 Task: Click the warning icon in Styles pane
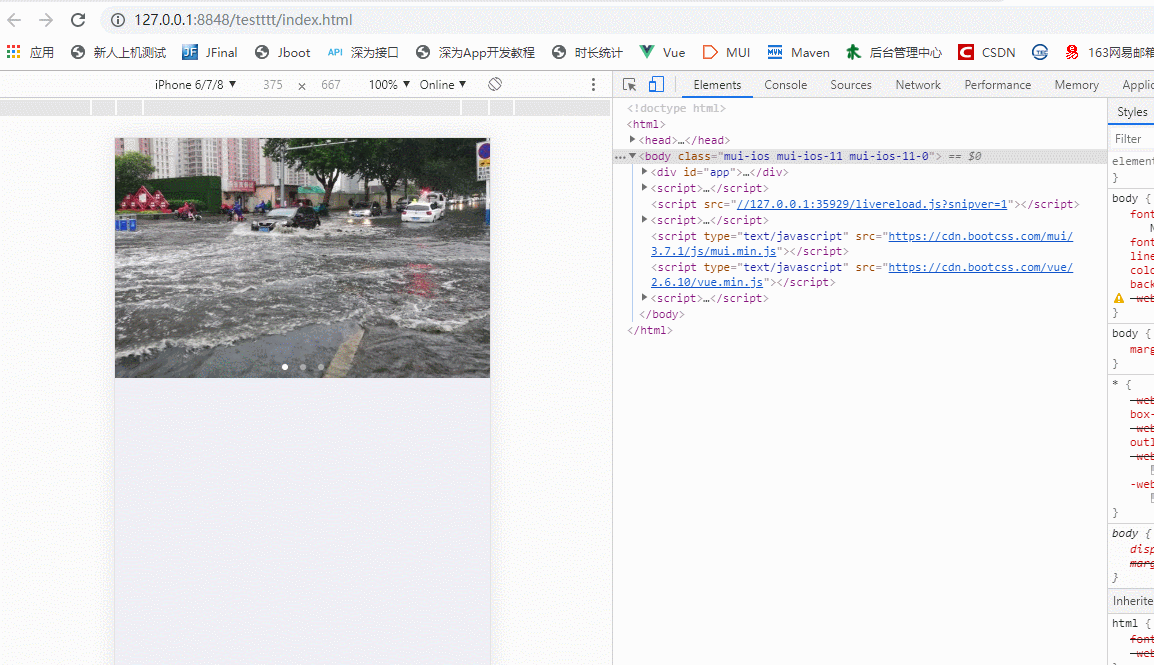coord(1119,298)
